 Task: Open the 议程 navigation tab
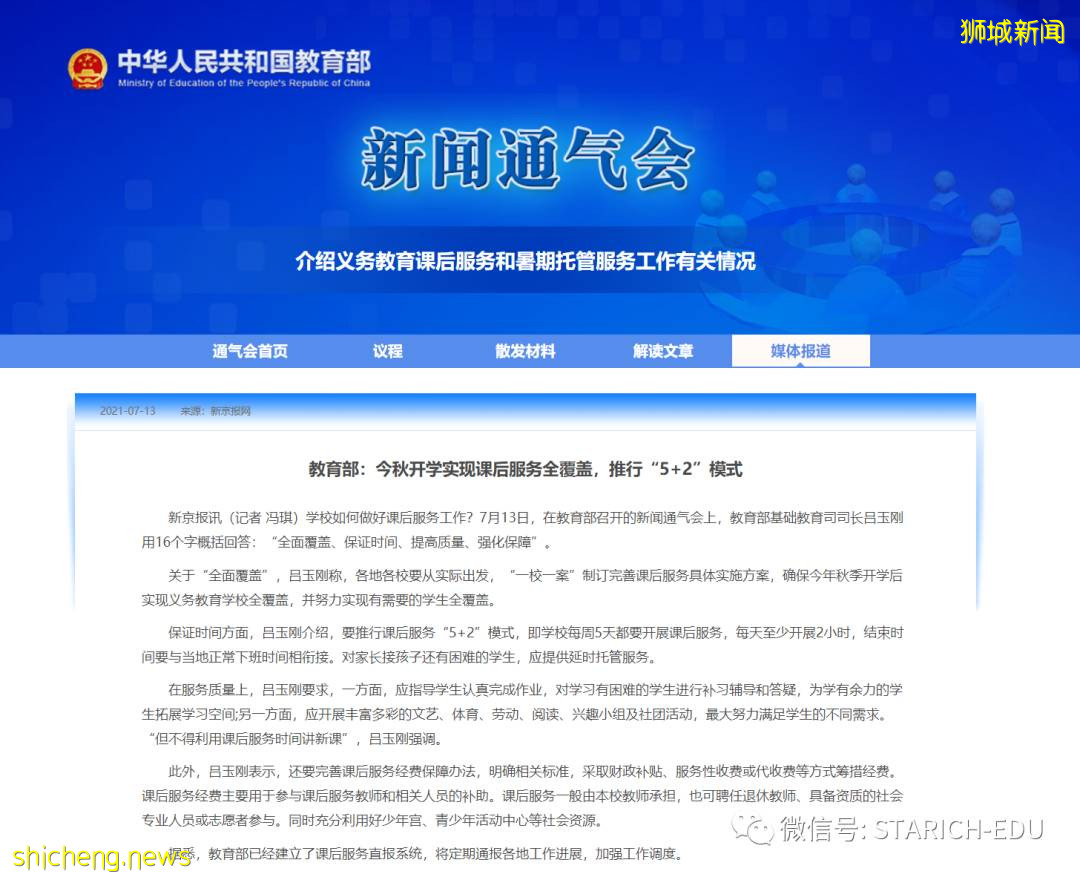(386, 350)
